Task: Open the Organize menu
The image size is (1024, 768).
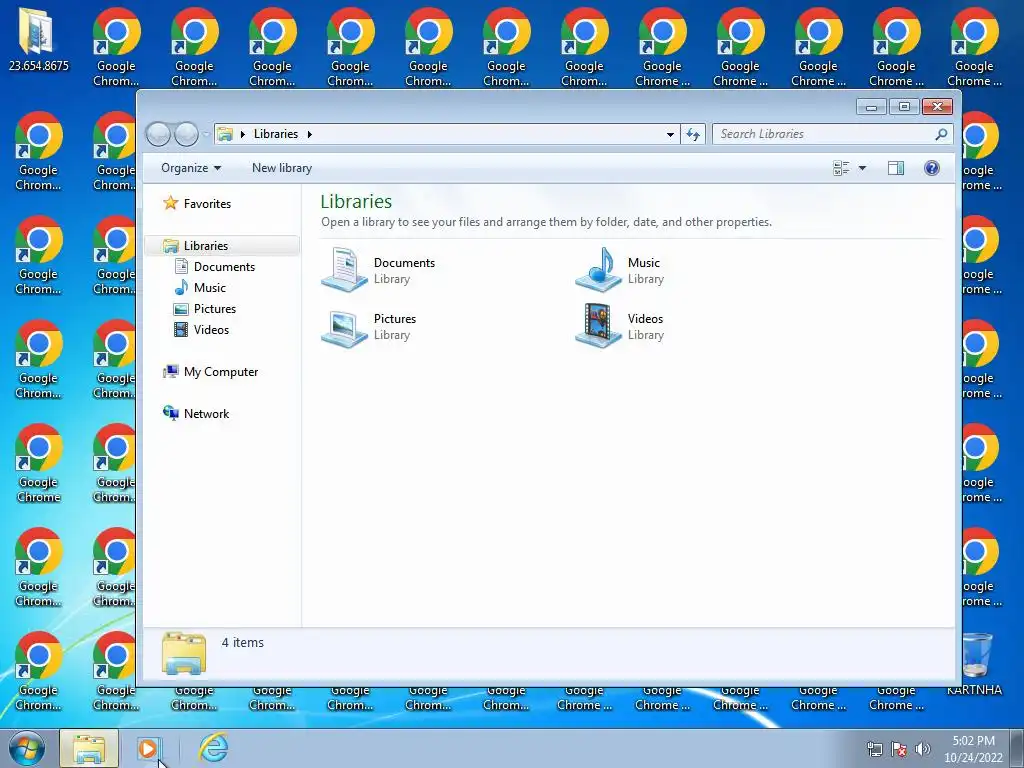Action: (x=191, y=168)
